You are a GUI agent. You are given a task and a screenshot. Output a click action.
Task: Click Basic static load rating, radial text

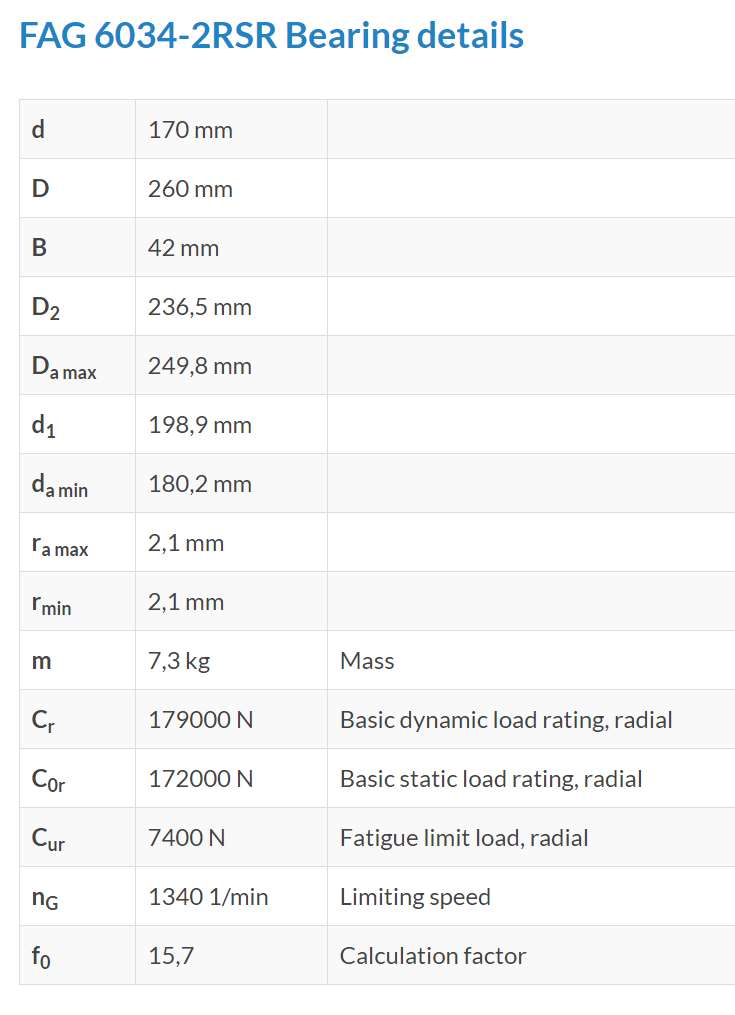(491, 779)
